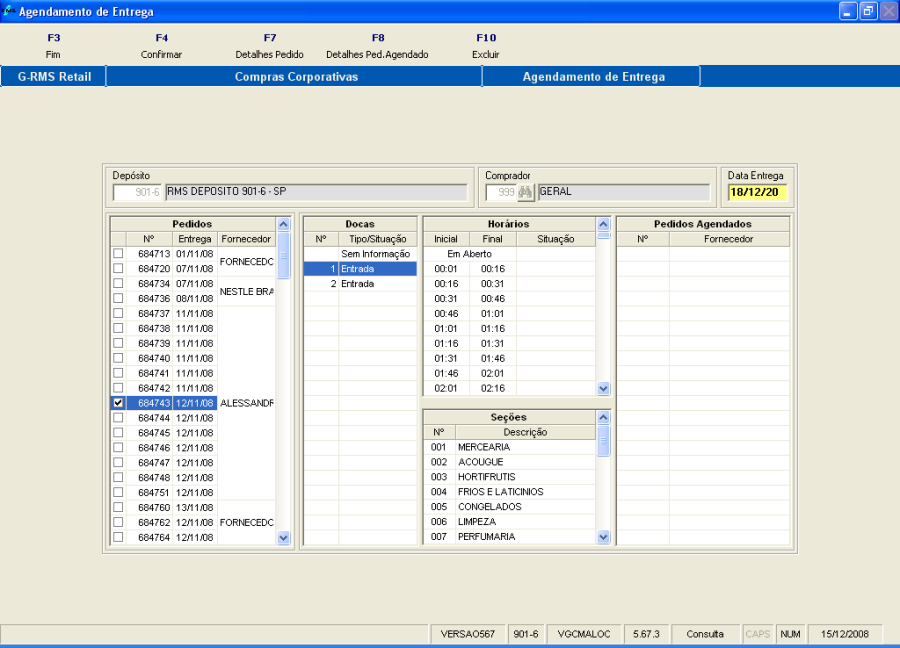Open F8 Detalhes Ped.Agendado
Viewport: 900px width, 648px height.
[x=377, y=46]
